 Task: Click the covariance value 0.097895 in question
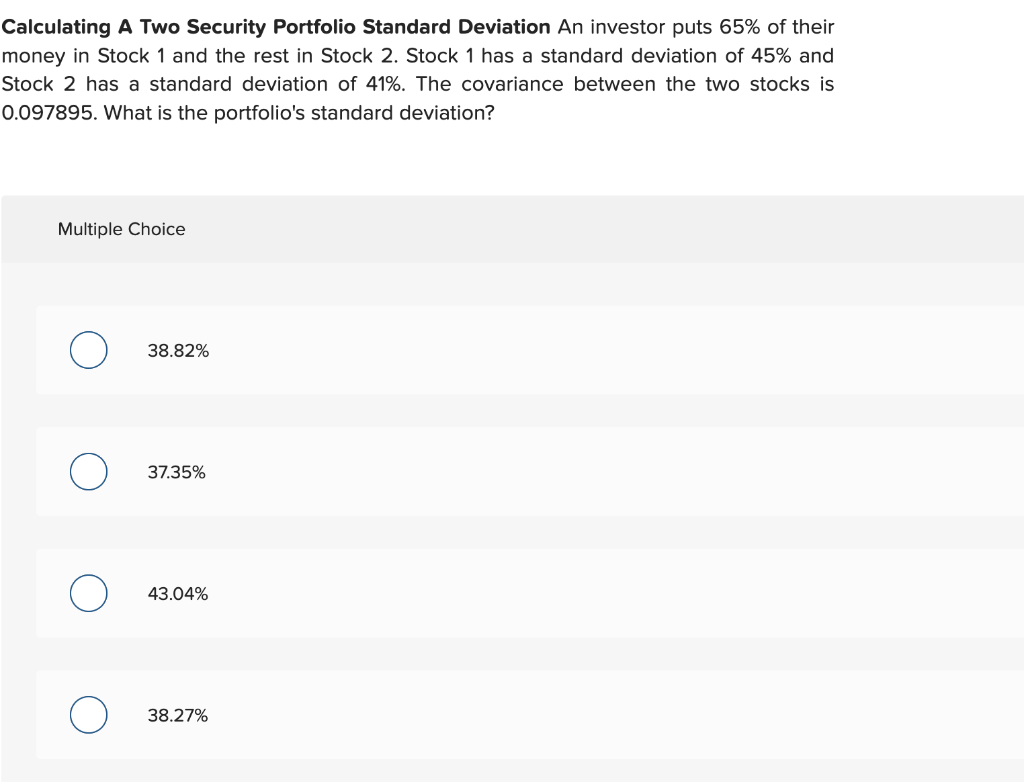pyautogui.click(x=44, y=113)
